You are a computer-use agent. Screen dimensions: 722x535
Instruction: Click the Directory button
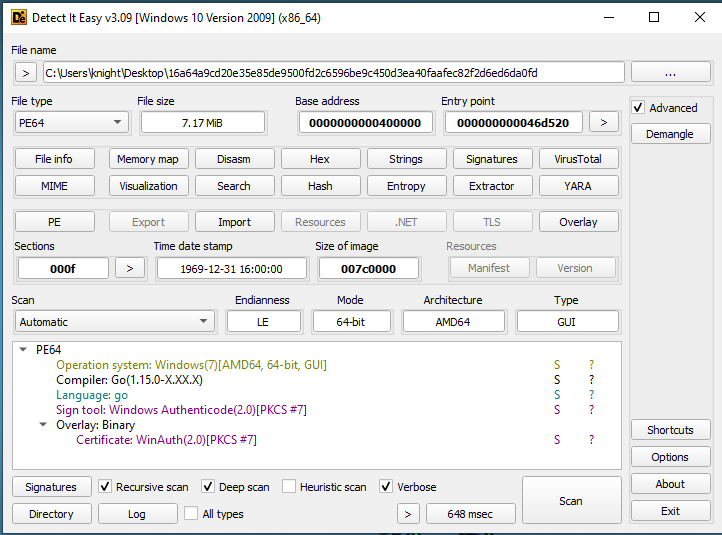click(x=52, y=514)
